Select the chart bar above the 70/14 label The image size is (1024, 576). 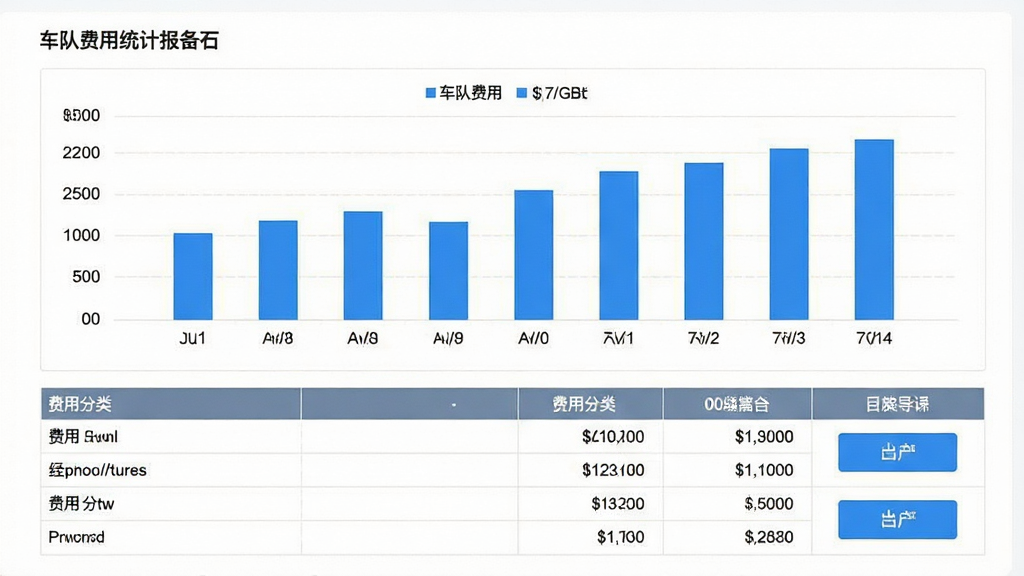[874, 230]
